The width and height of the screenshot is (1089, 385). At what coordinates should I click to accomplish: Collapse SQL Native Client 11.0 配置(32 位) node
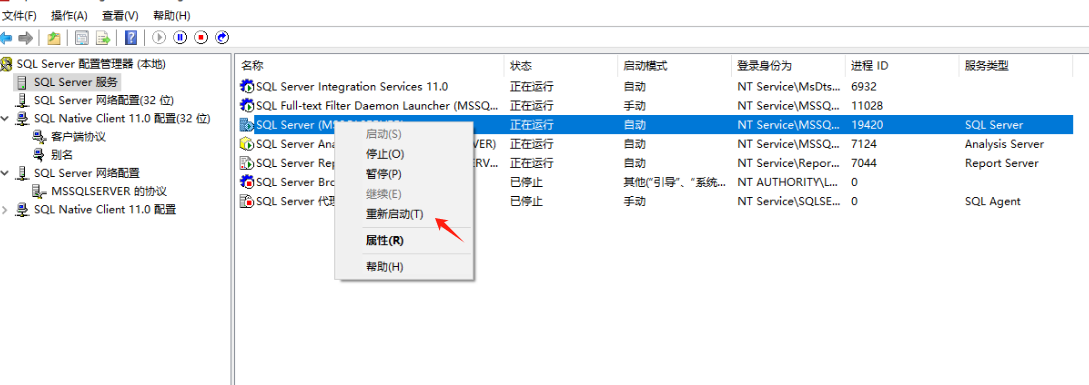tap(6, 118)
